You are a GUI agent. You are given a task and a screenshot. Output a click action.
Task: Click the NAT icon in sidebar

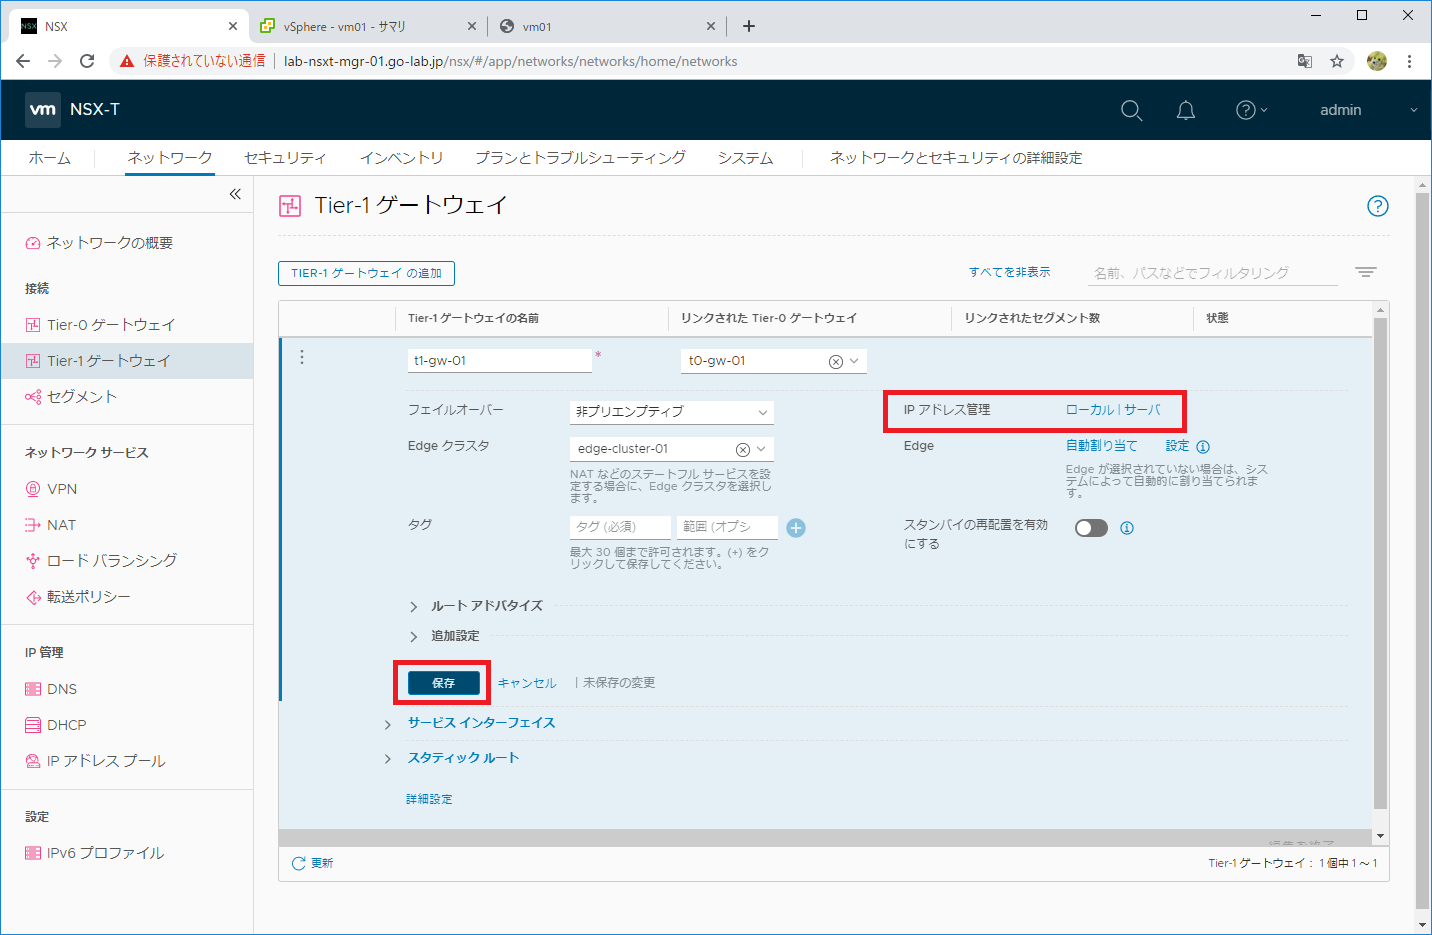[33, 525]
